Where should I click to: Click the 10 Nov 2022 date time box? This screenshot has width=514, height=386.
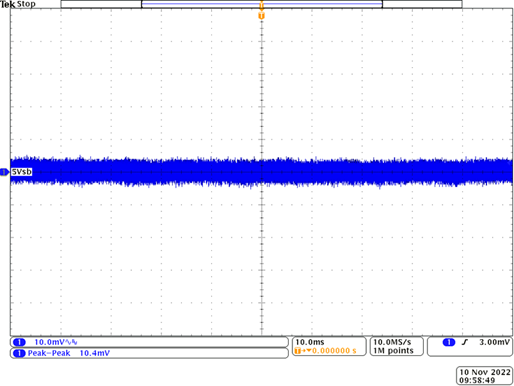pos(484,376)
